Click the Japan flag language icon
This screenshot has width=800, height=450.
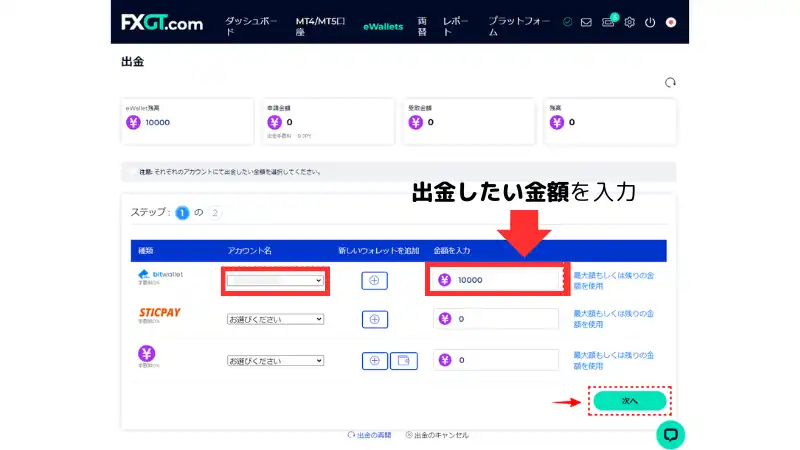pos(671,22)
